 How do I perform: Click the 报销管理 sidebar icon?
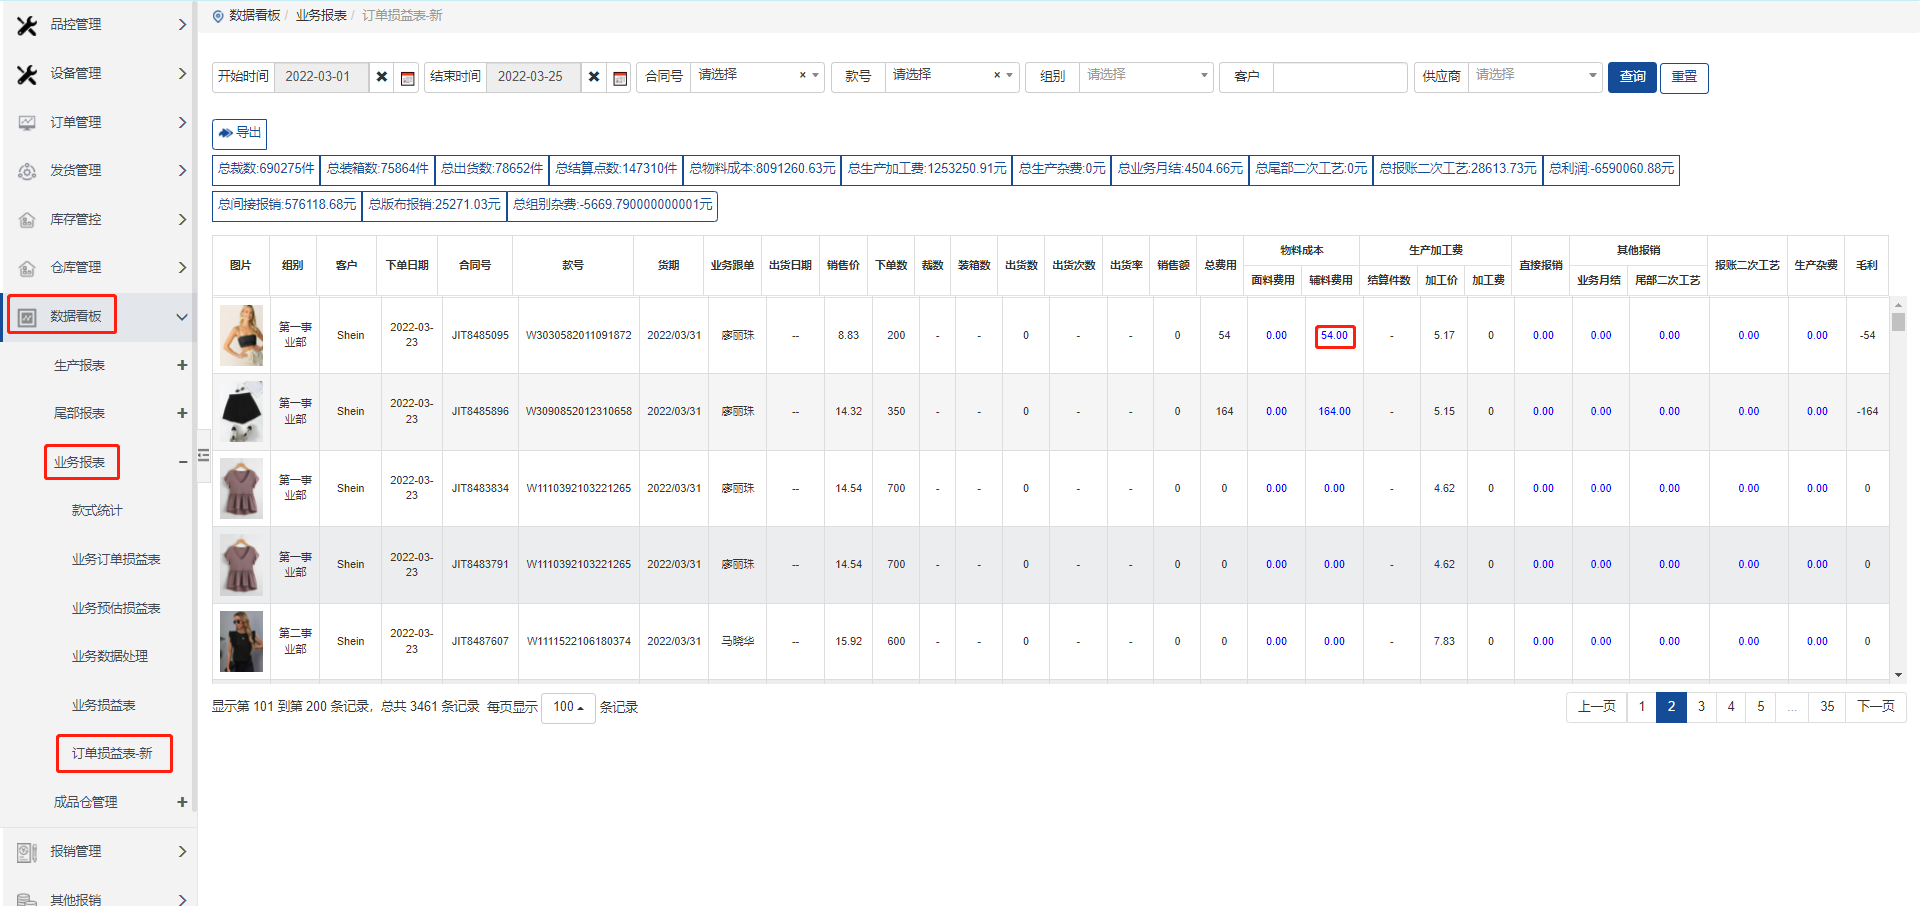tap(27, 852)
